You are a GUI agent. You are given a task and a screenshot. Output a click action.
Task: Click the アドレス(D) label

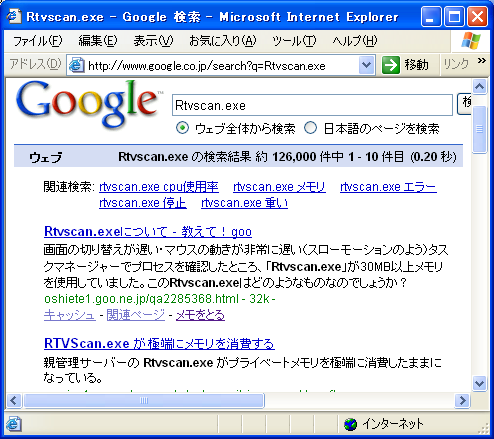coord(35,63)
